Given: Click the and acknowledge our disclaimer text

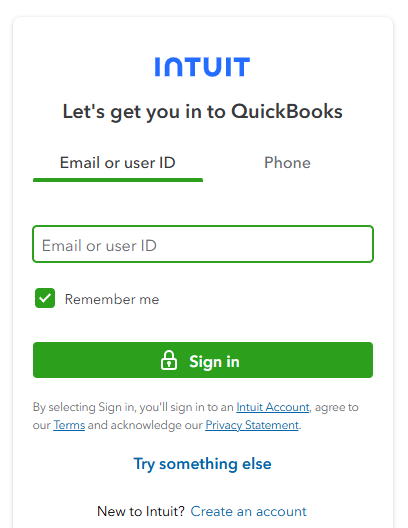Looking at the screenshot, I should (145, 425).
